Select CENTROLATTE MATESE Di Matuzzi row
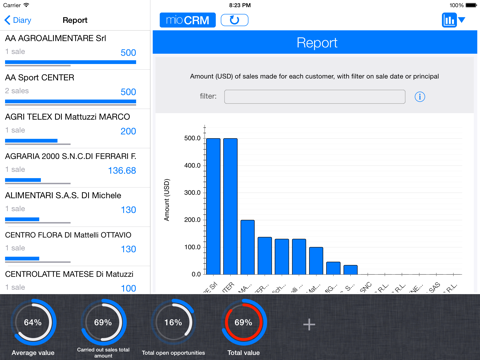Image resolution: width=480 pixels, height=360 pixels. pos(75,280)
